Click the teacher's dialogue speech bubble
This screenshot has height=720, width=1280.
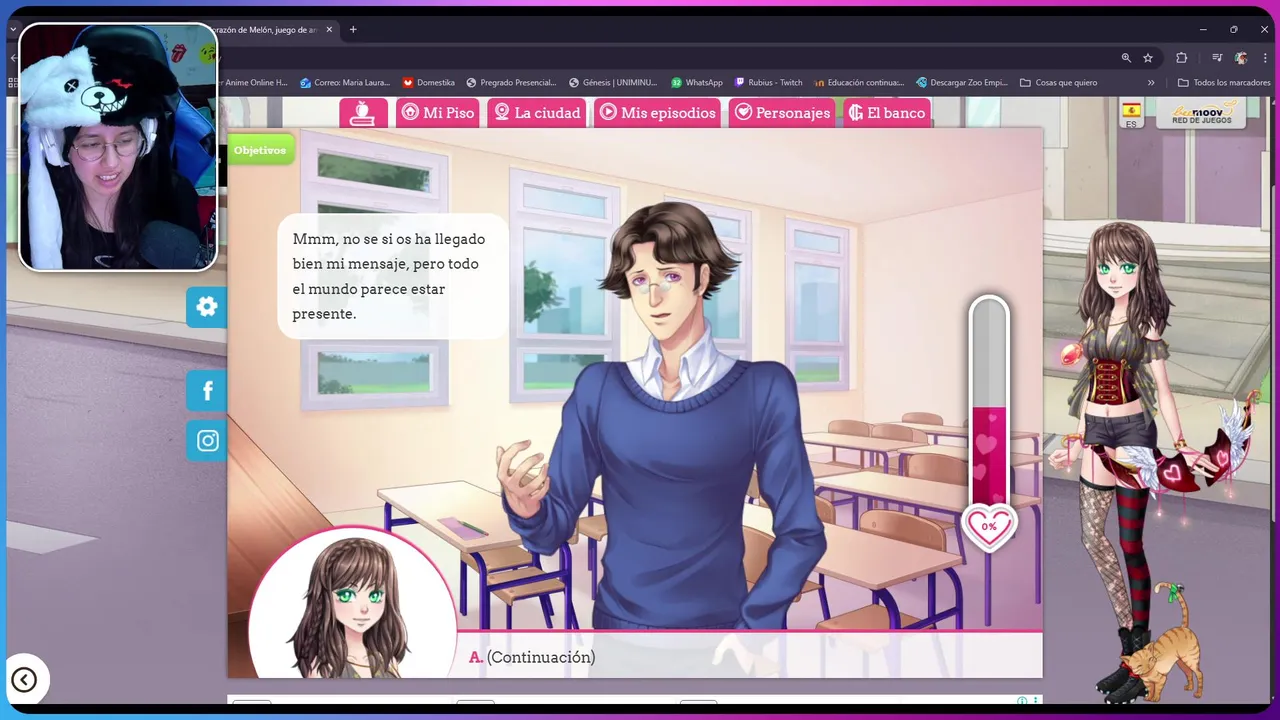click(393, 276)
